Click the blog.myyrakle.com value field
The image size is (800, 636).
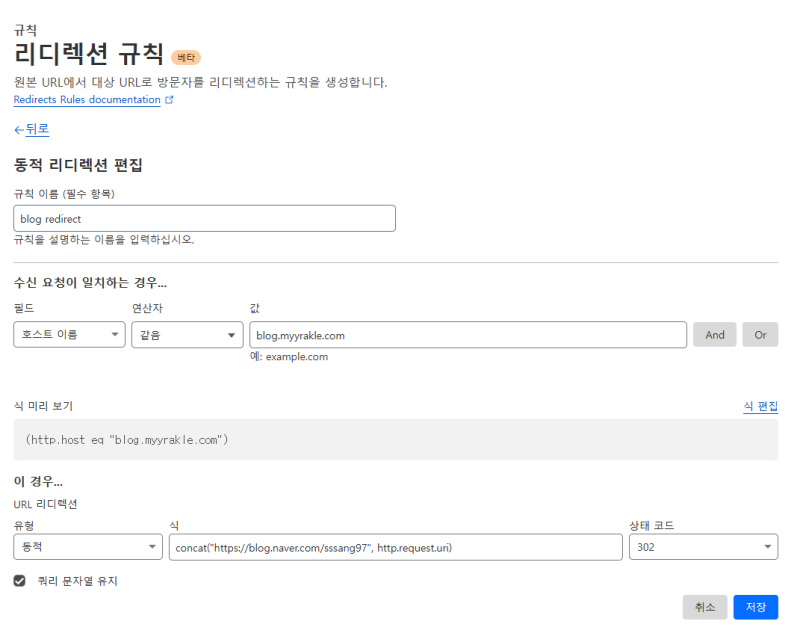point(468,335)
